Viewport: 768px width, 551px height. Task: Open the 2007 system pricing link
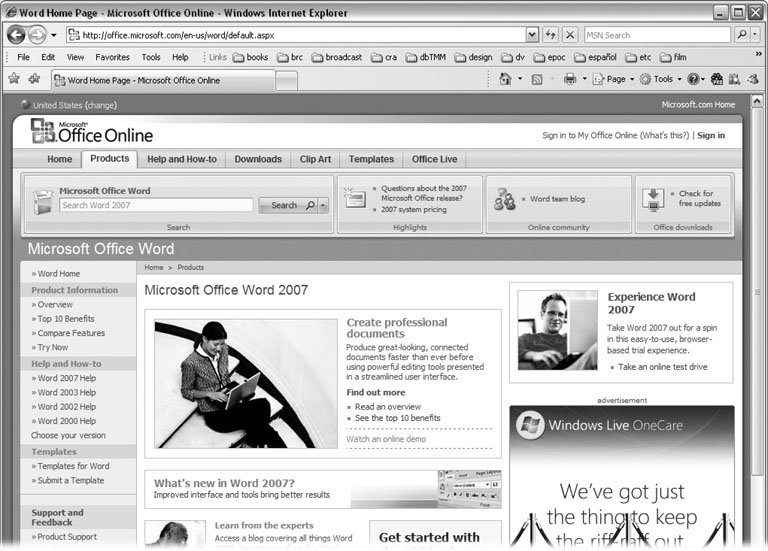point(414,210)
